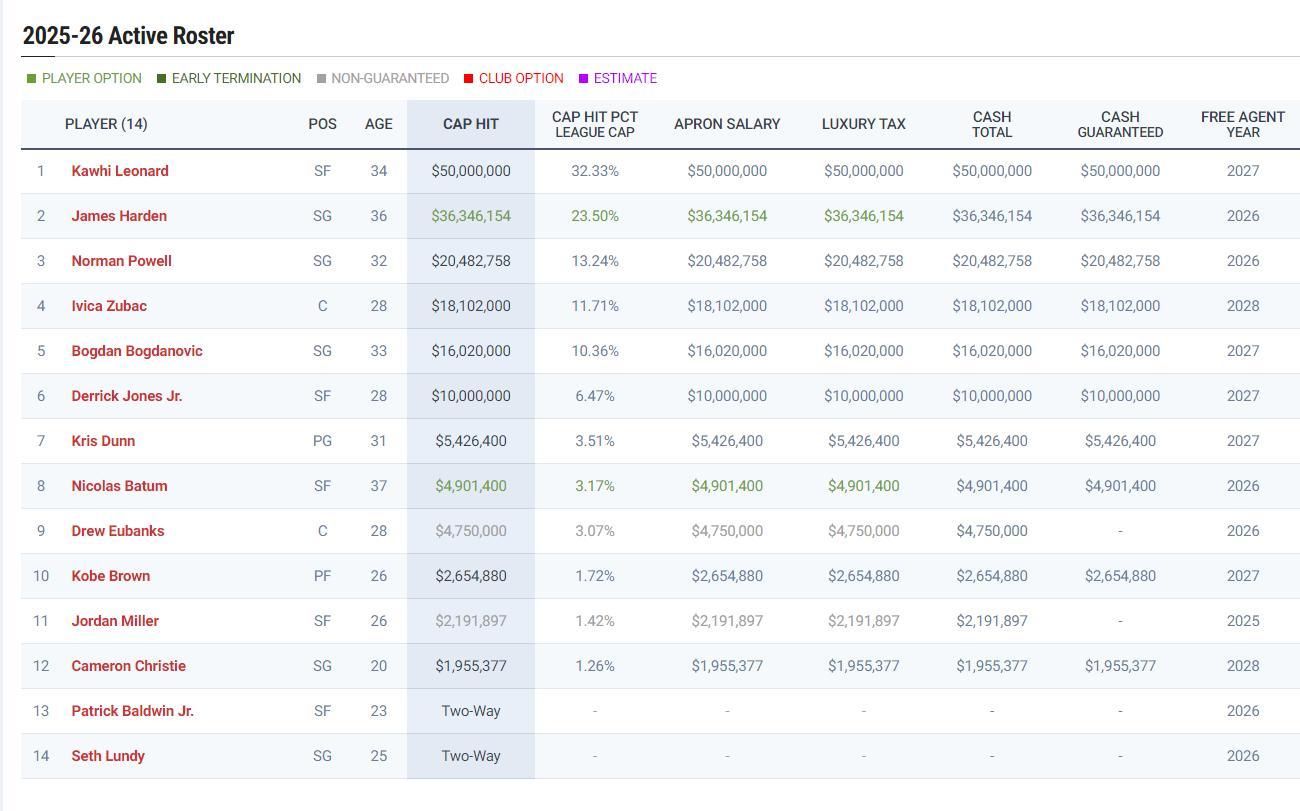Click the gray Non-Guaranteed legend swatch
1300x811 pixels.
coord(321,79)
